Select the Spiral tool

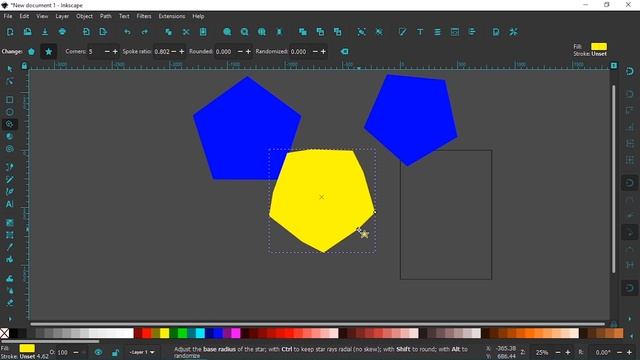pyautogui.click(x=10, y=149)
